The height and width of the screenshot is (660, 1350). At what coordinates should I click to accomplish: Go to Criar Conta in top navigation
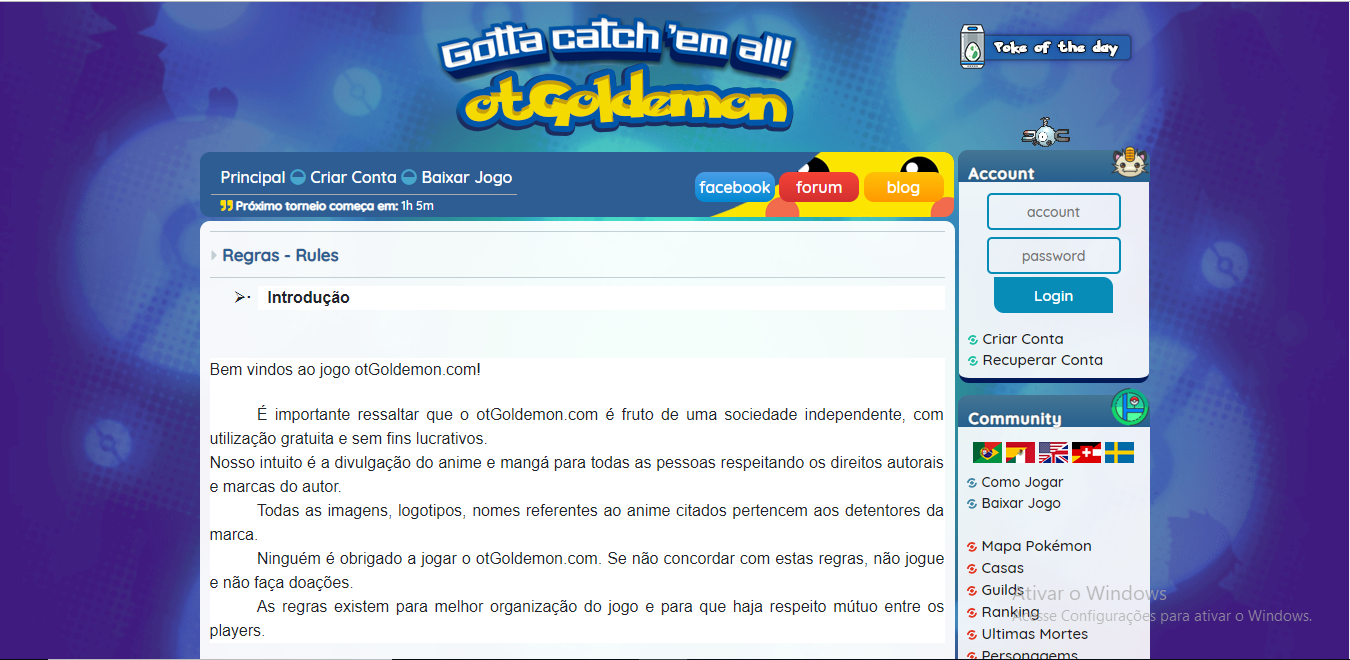point(353,177)
